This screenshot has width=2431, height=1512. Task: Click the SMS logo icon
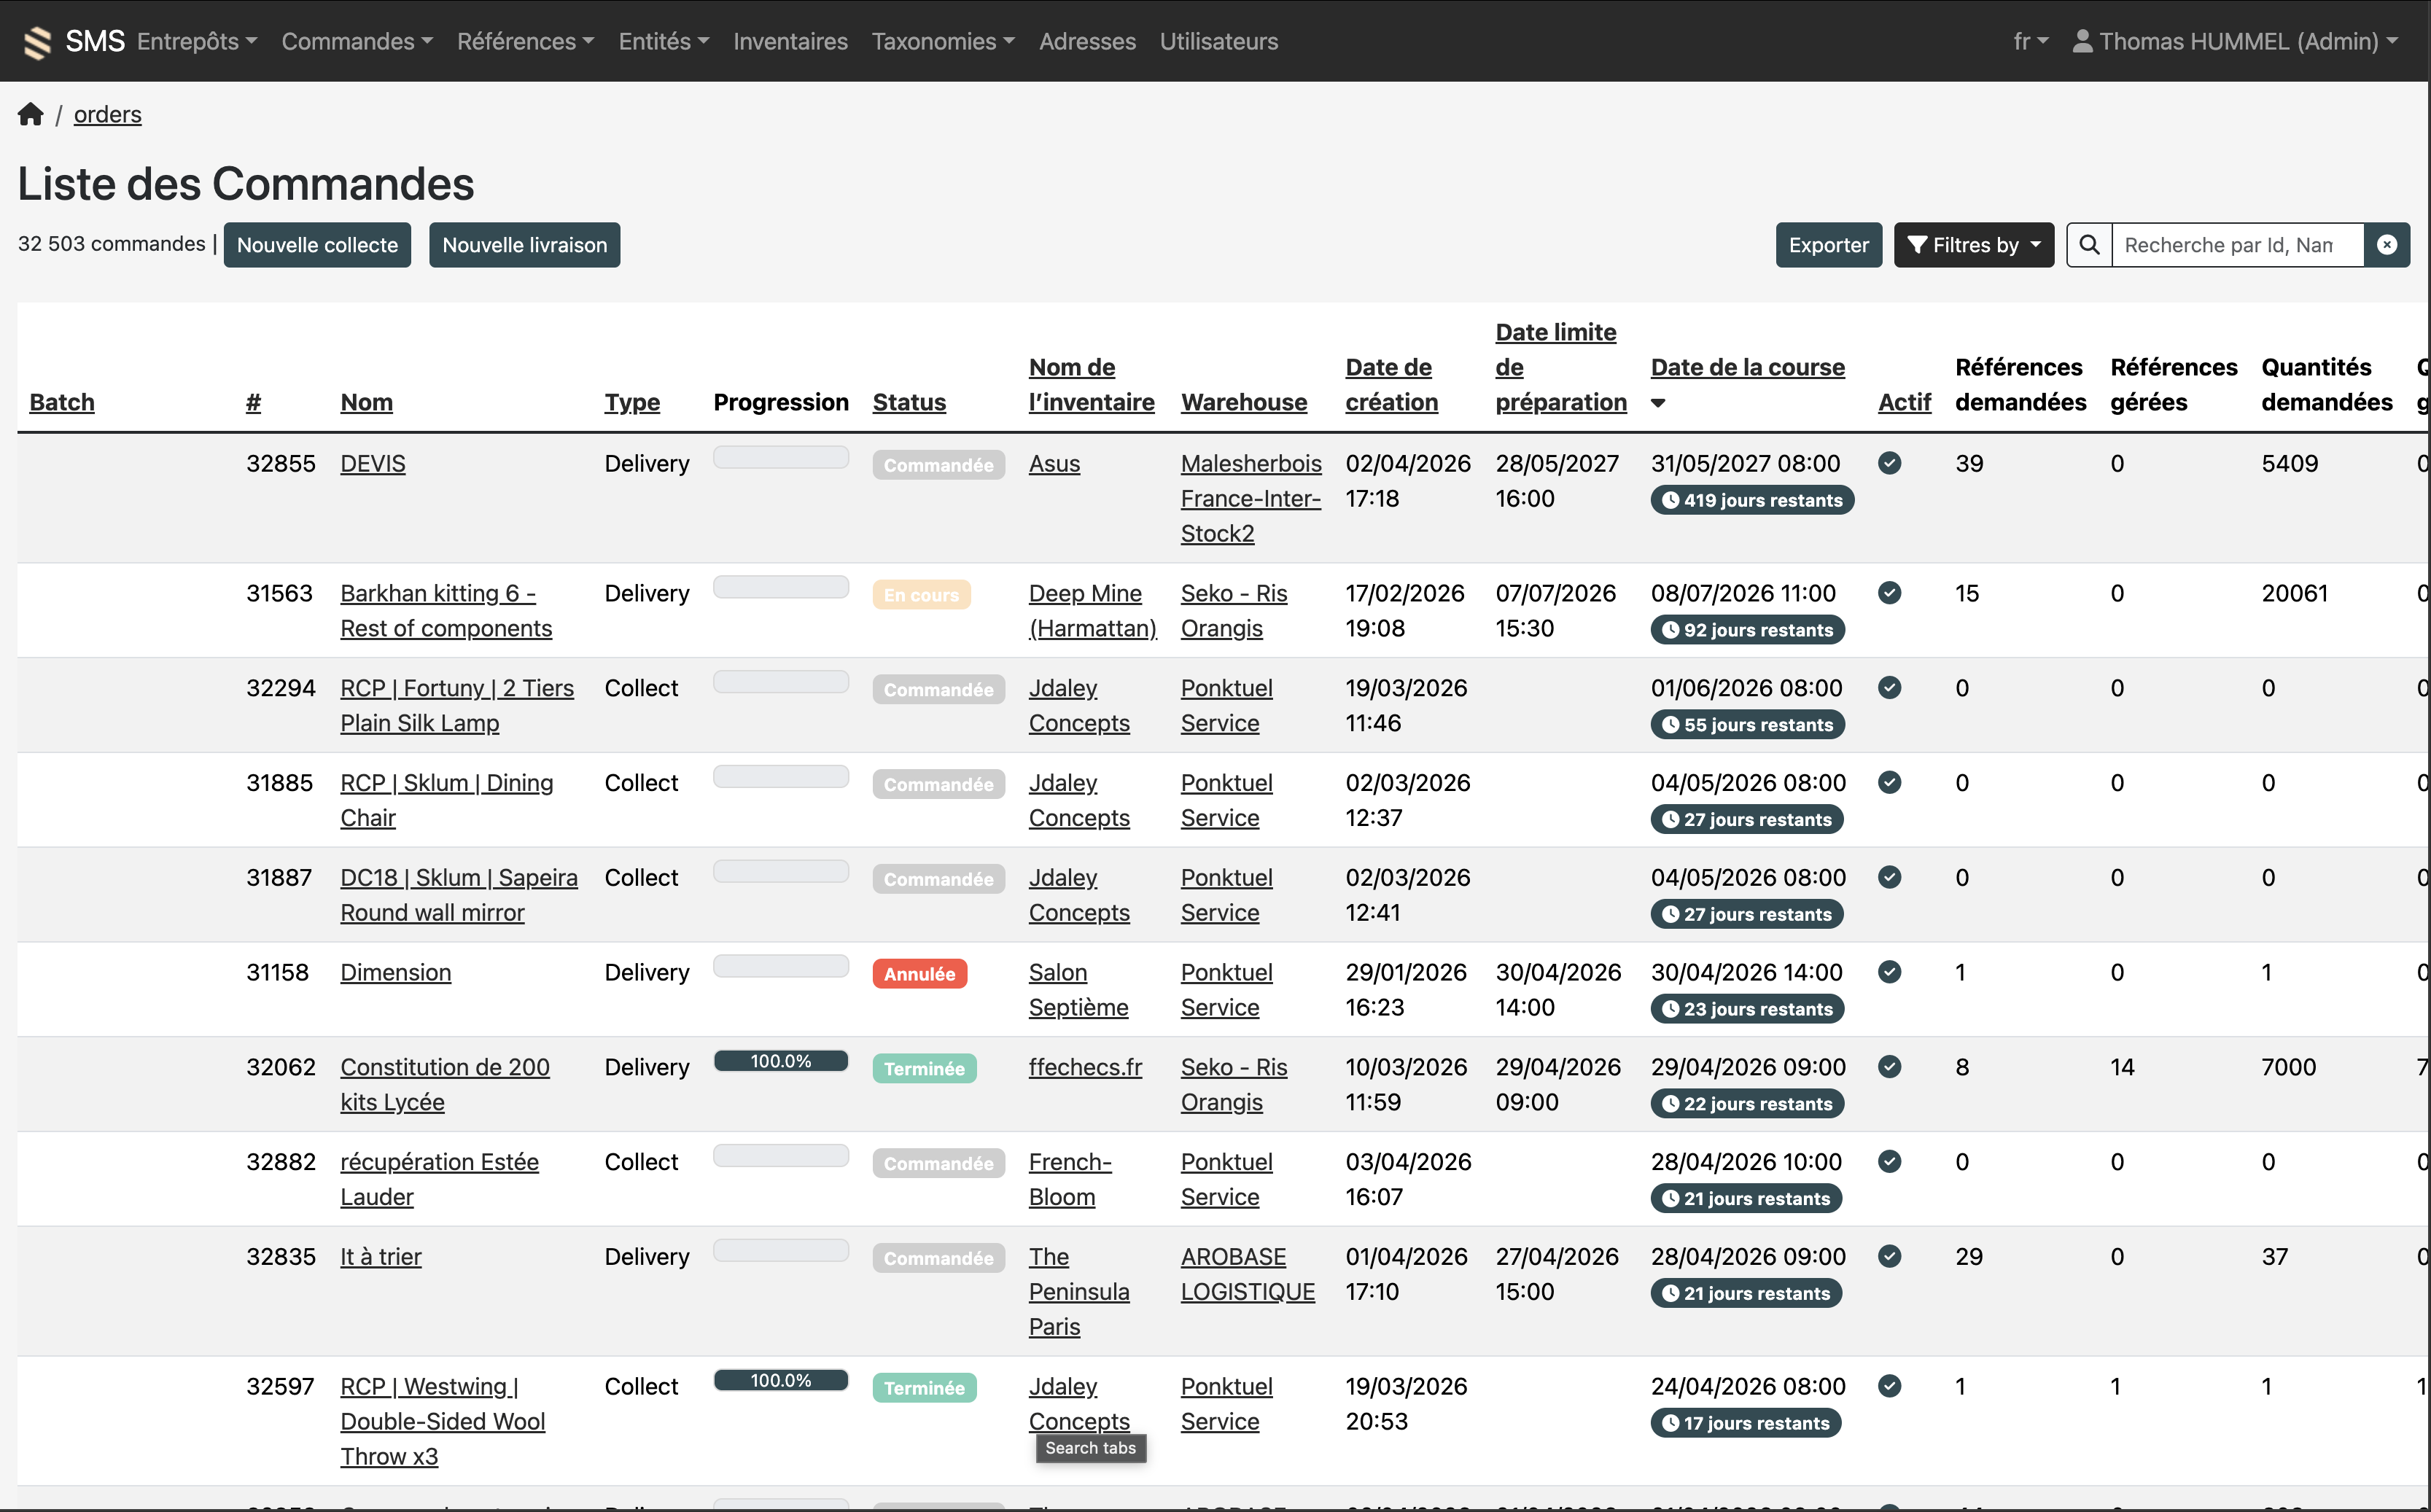click(x=37, y=42)
